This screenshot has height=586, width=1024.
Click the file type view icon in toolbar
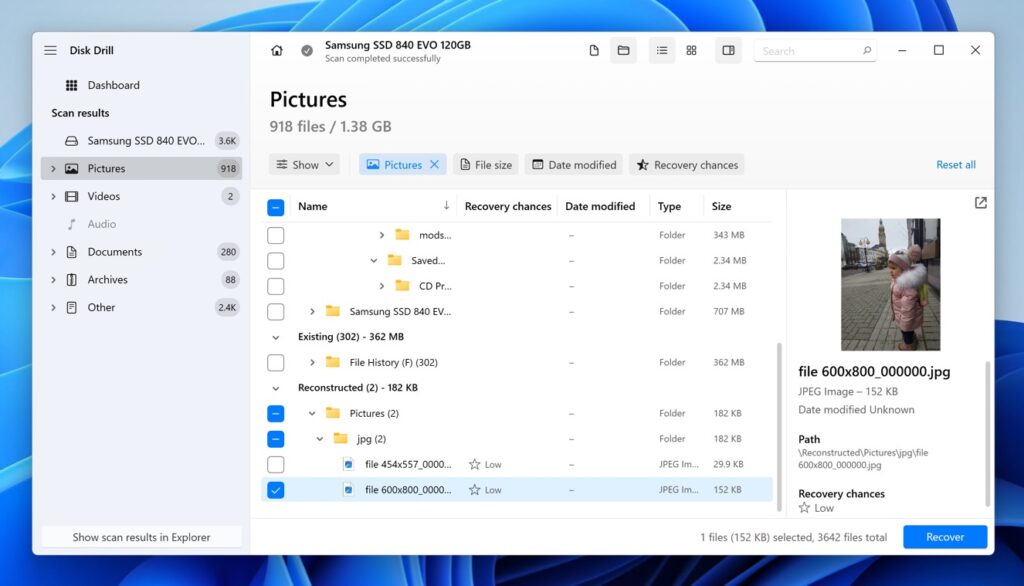click(x=594, y=49)
